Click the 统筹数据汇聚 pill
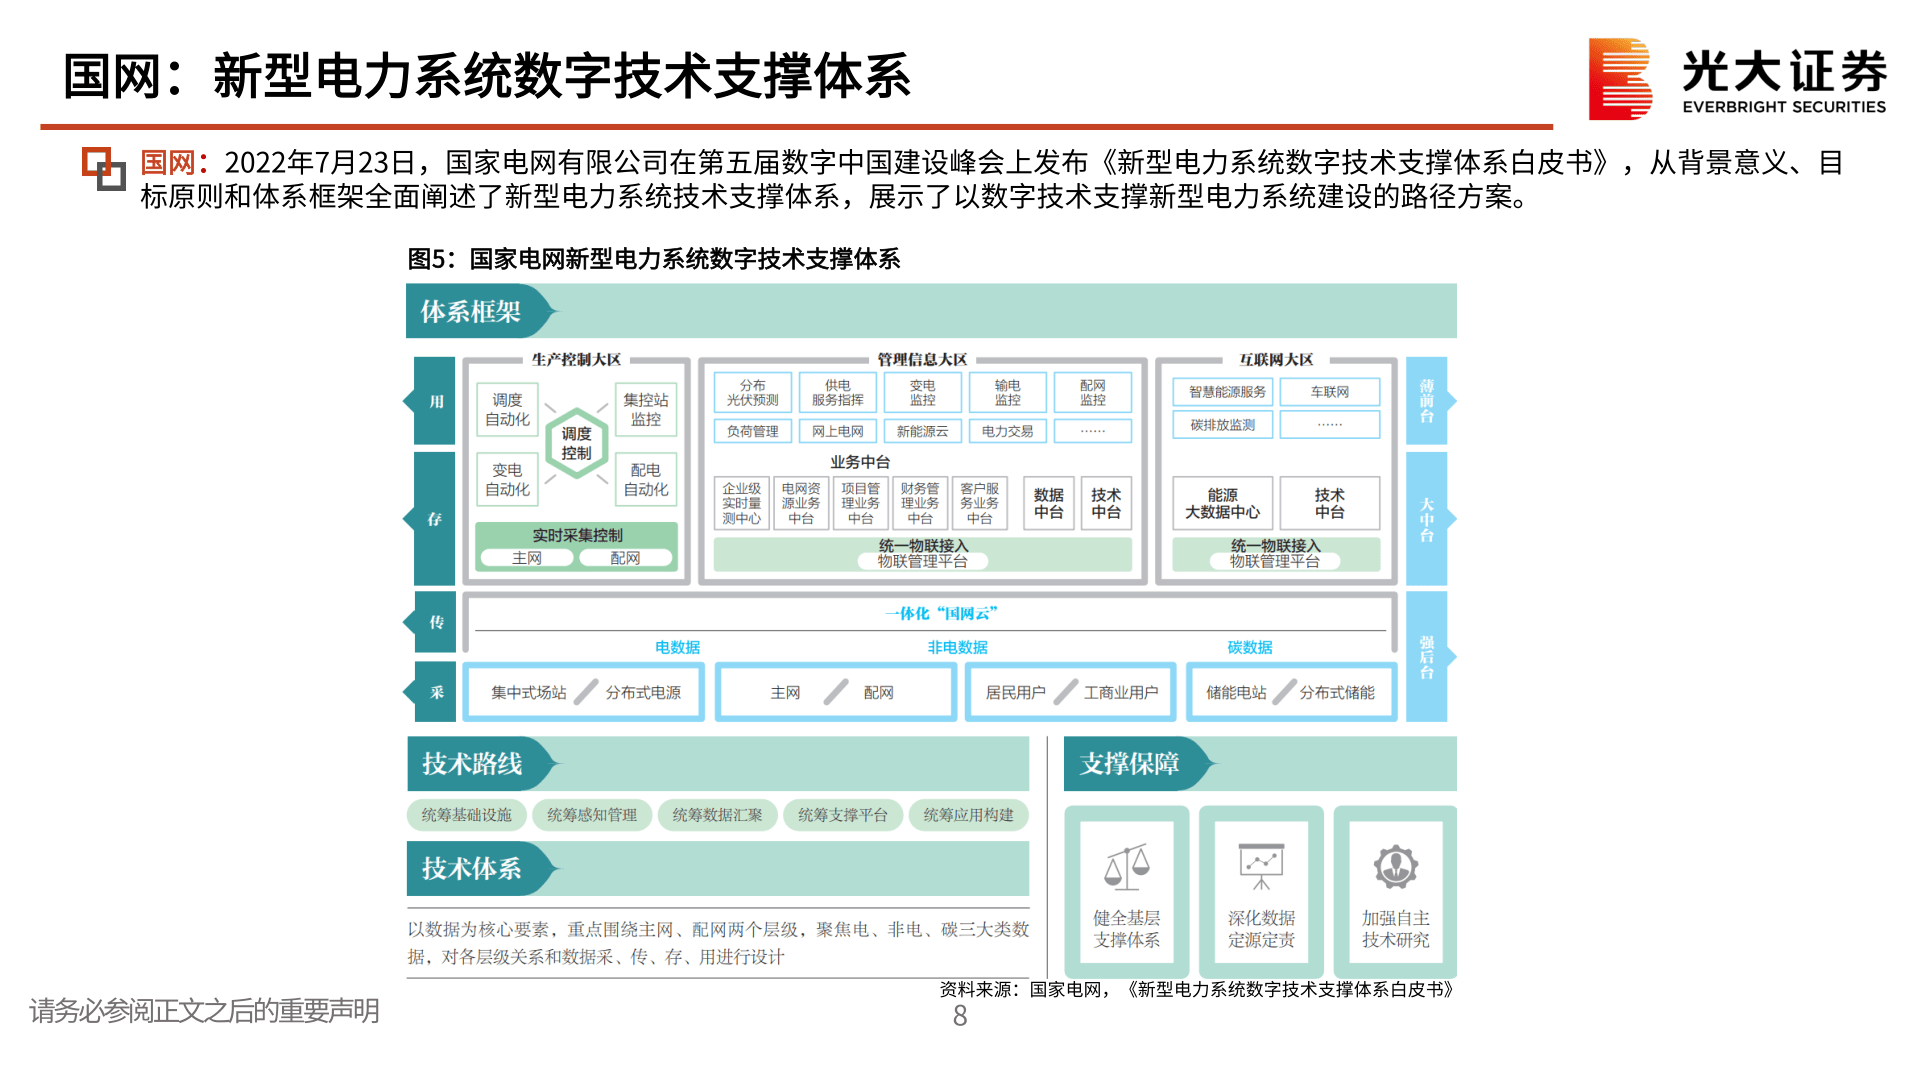 pos(717,815)
